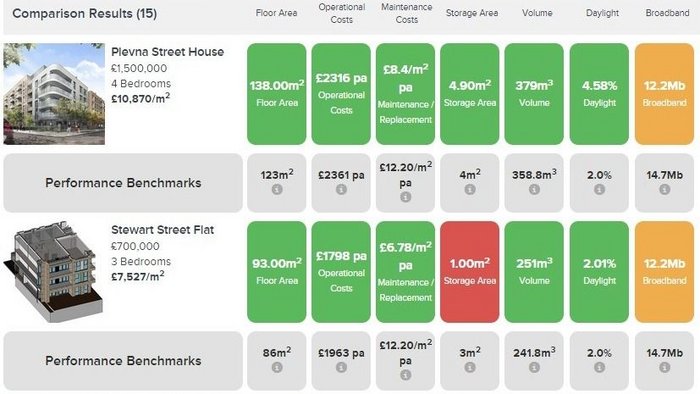Open Stewart Street Flat 3D model thumbnail
The width and height of the screenshot is (700, 394).
click(54, 271)
